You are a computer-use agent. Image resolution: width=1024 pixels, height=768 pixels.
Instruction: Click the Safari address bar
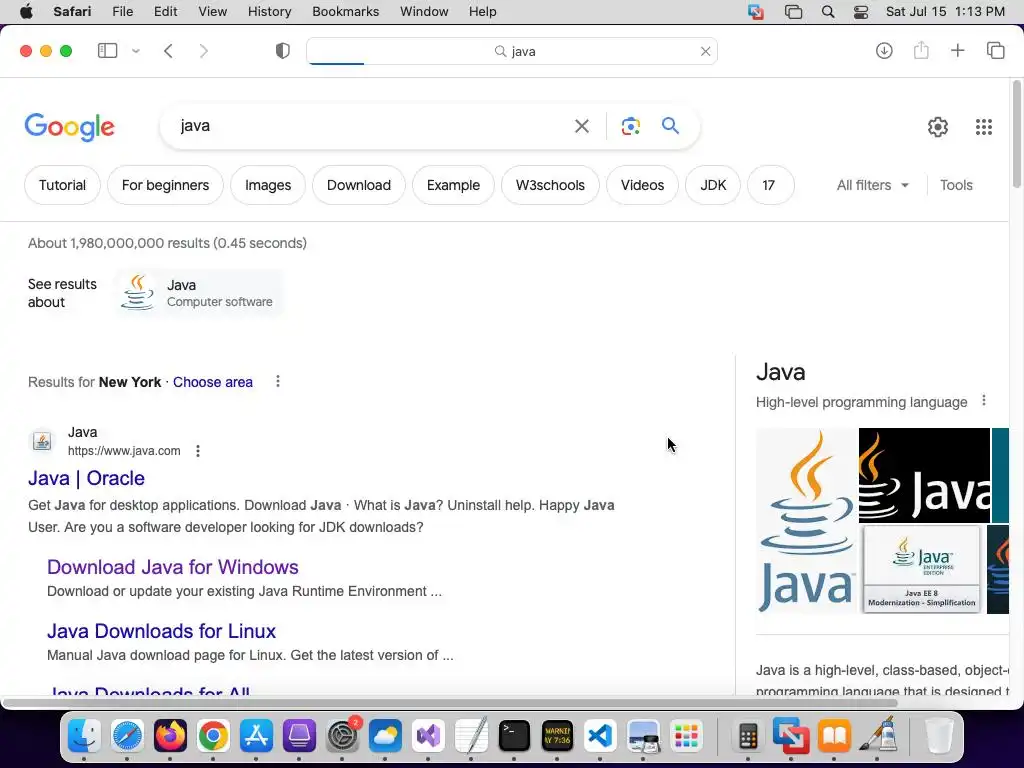point(512,51)
